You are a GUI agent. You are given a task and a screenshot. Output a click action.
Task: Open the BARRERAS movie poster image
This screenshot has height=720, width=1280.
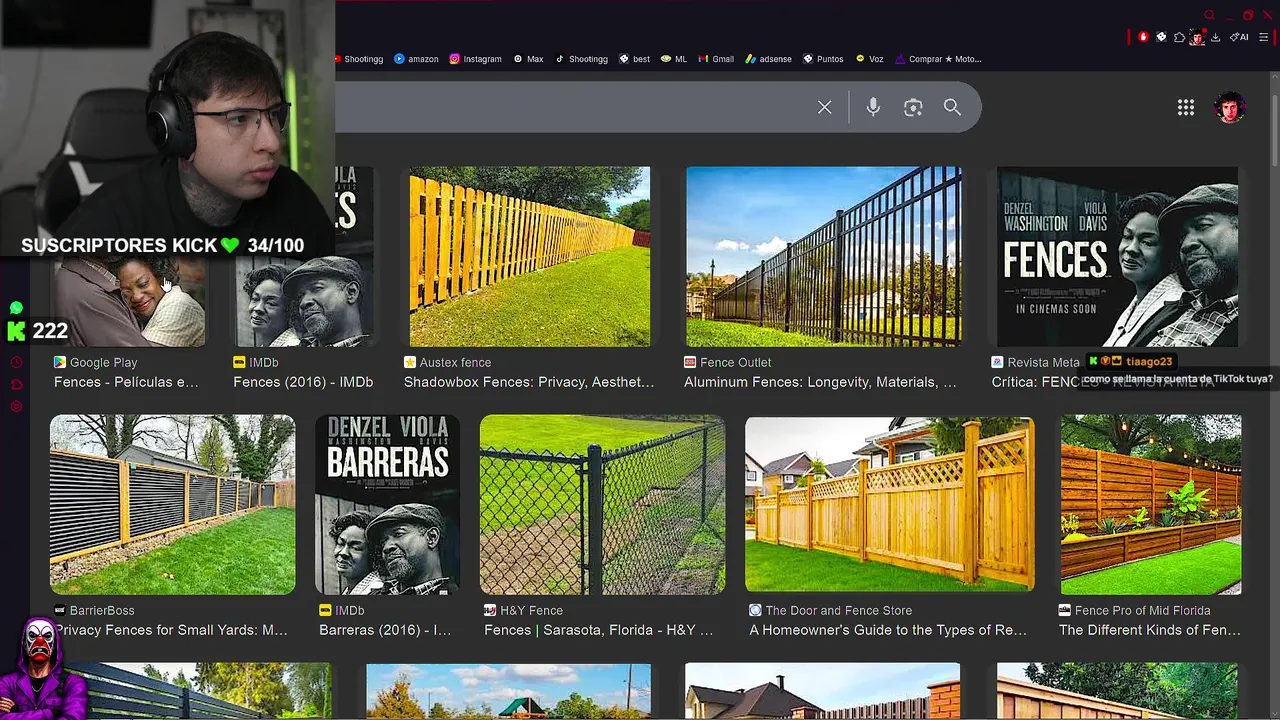click(387, 505)
